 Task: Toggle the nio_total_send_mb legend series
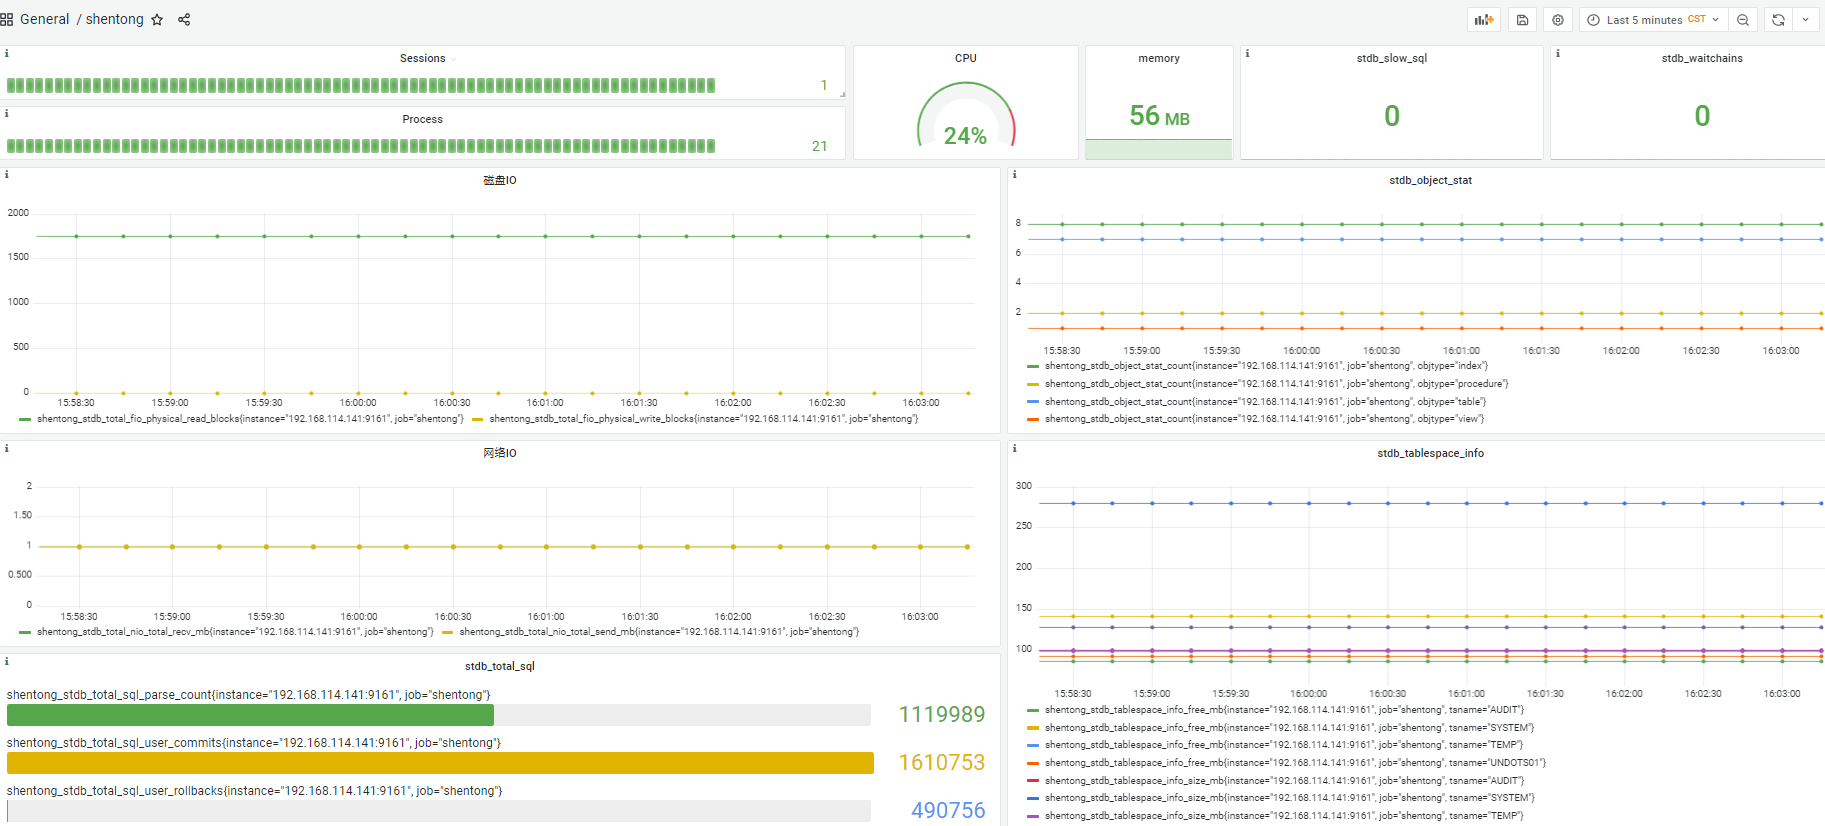tap(658, 632)
